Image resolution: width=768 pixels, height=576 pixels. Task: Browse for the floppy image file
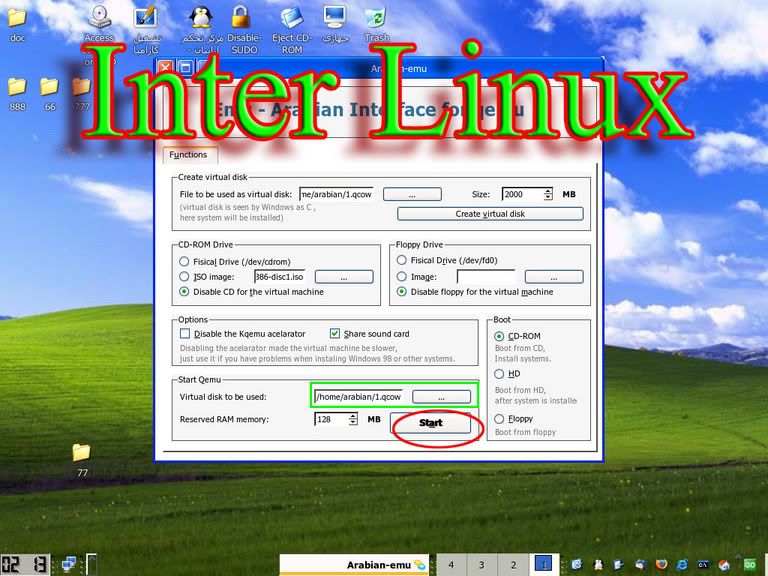tap(554, 277)
